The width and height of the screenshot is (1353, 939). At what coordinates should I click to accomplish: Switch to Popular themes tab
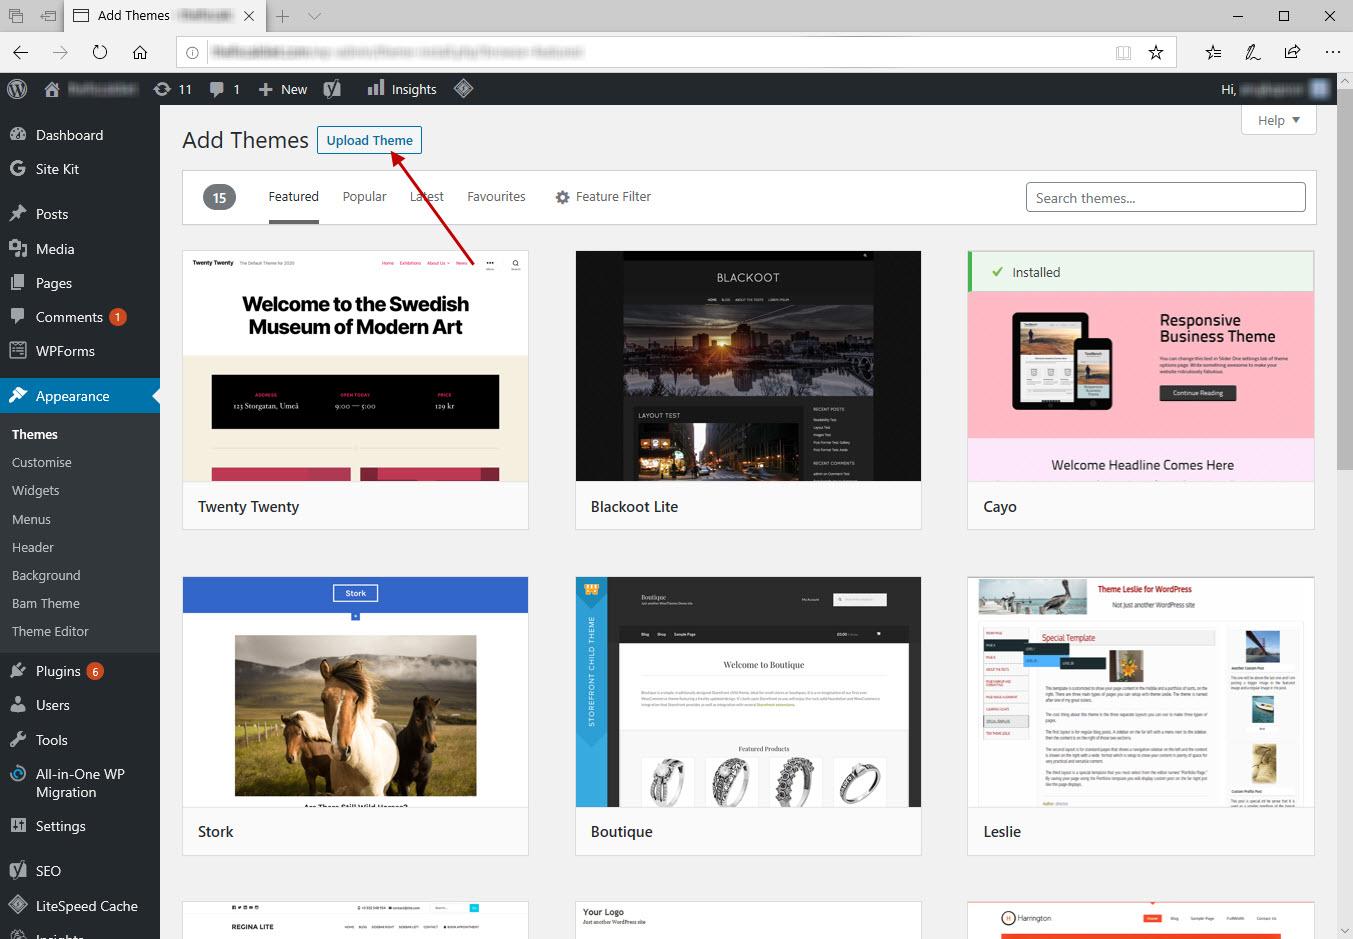pyautogui.click(x=364, y=197)
